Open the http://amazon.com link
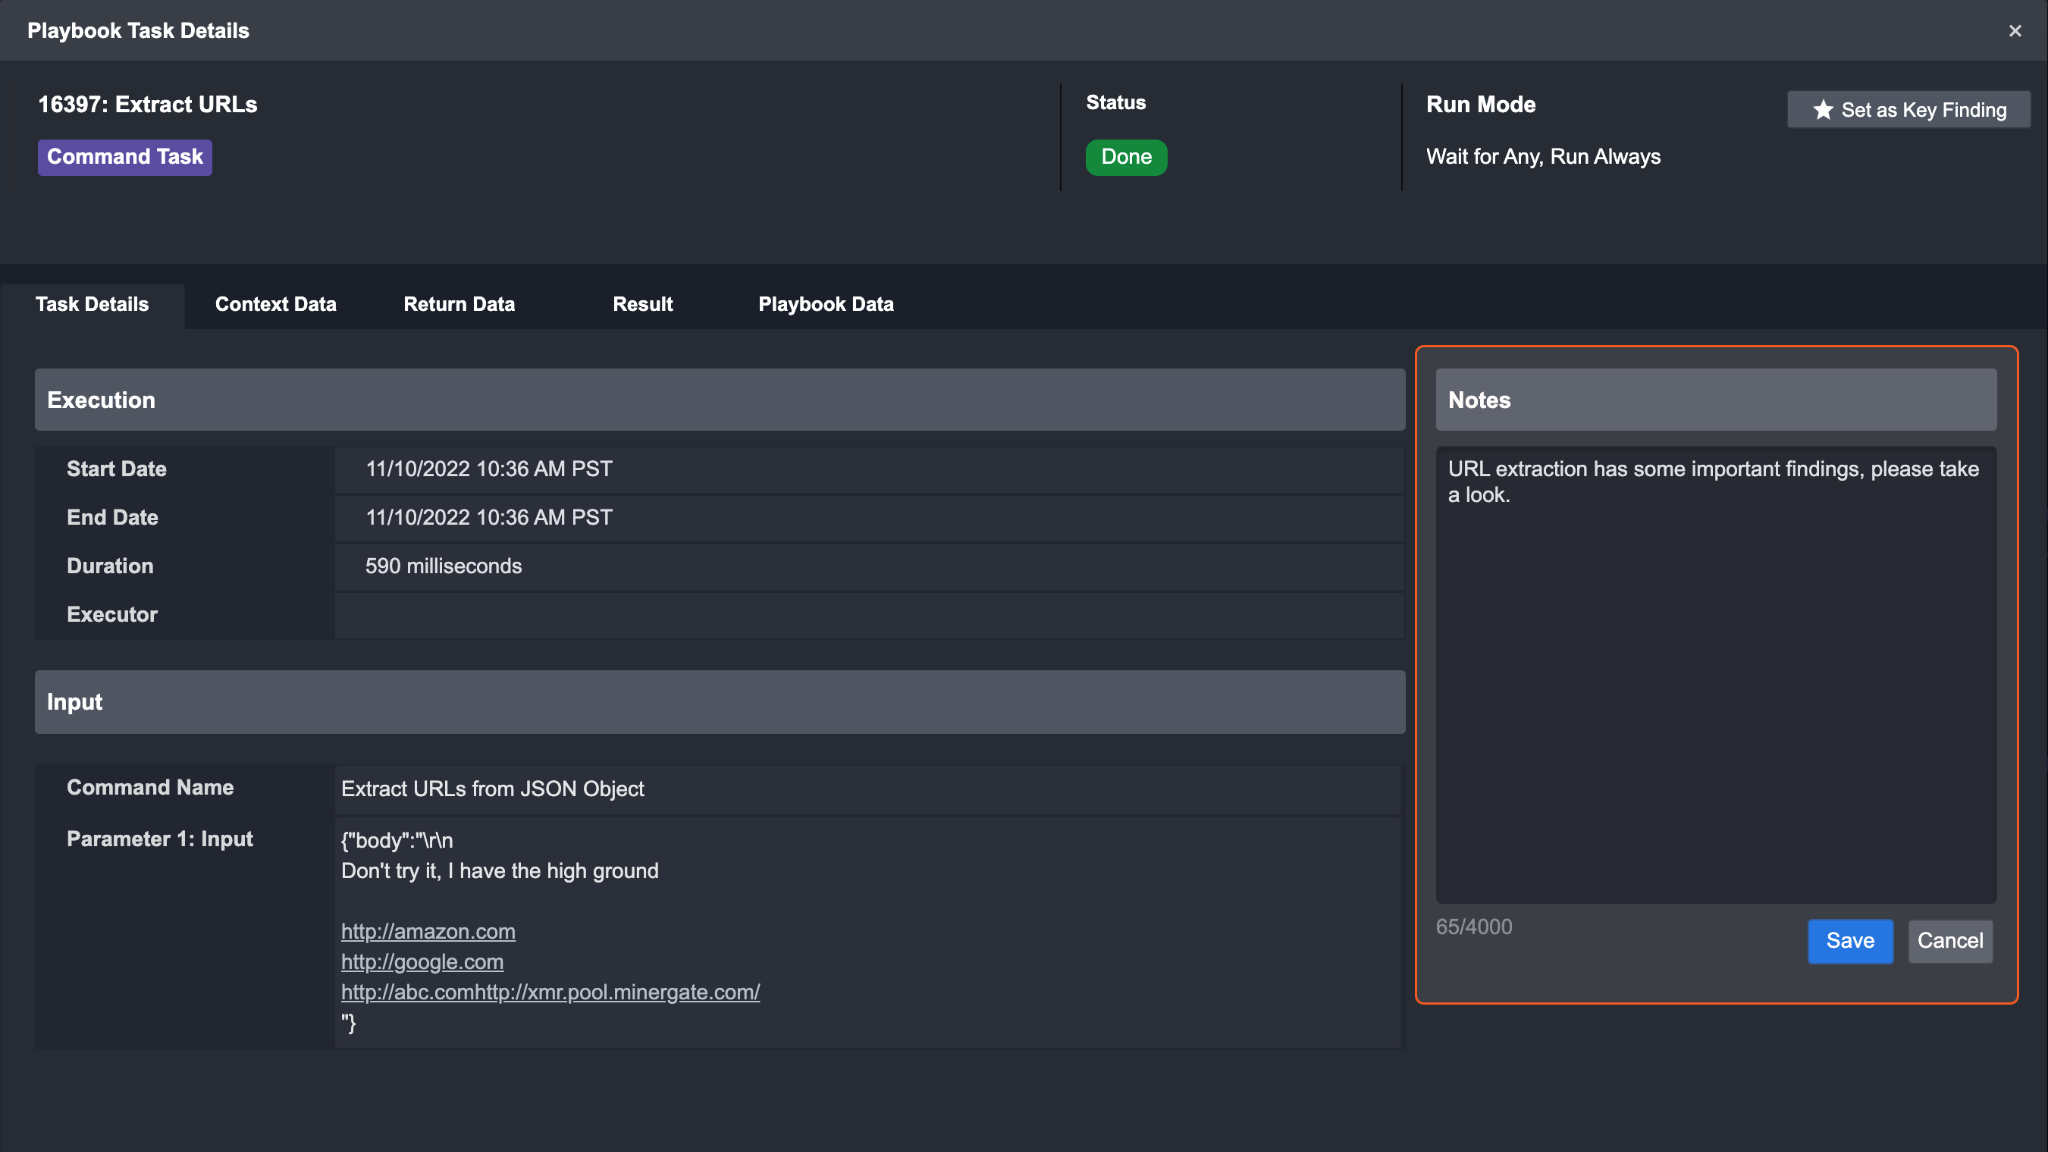The height and width of the screenshot is (1152, 2048). click(x=428, y=931)
